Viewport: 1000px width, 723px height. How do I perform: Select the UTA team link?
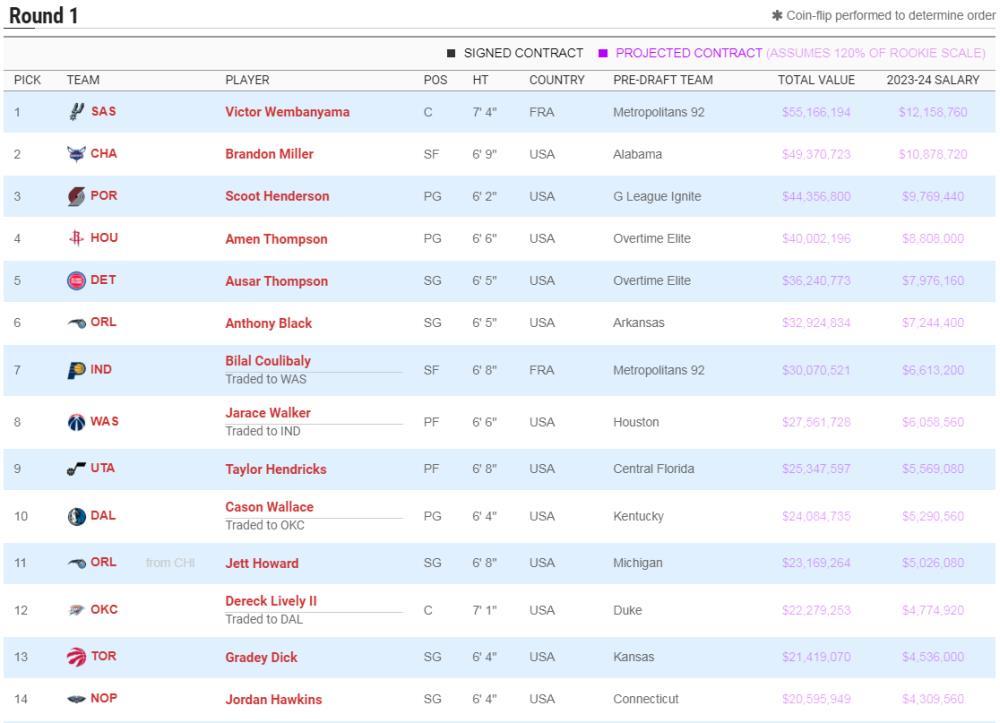(102, 468)
